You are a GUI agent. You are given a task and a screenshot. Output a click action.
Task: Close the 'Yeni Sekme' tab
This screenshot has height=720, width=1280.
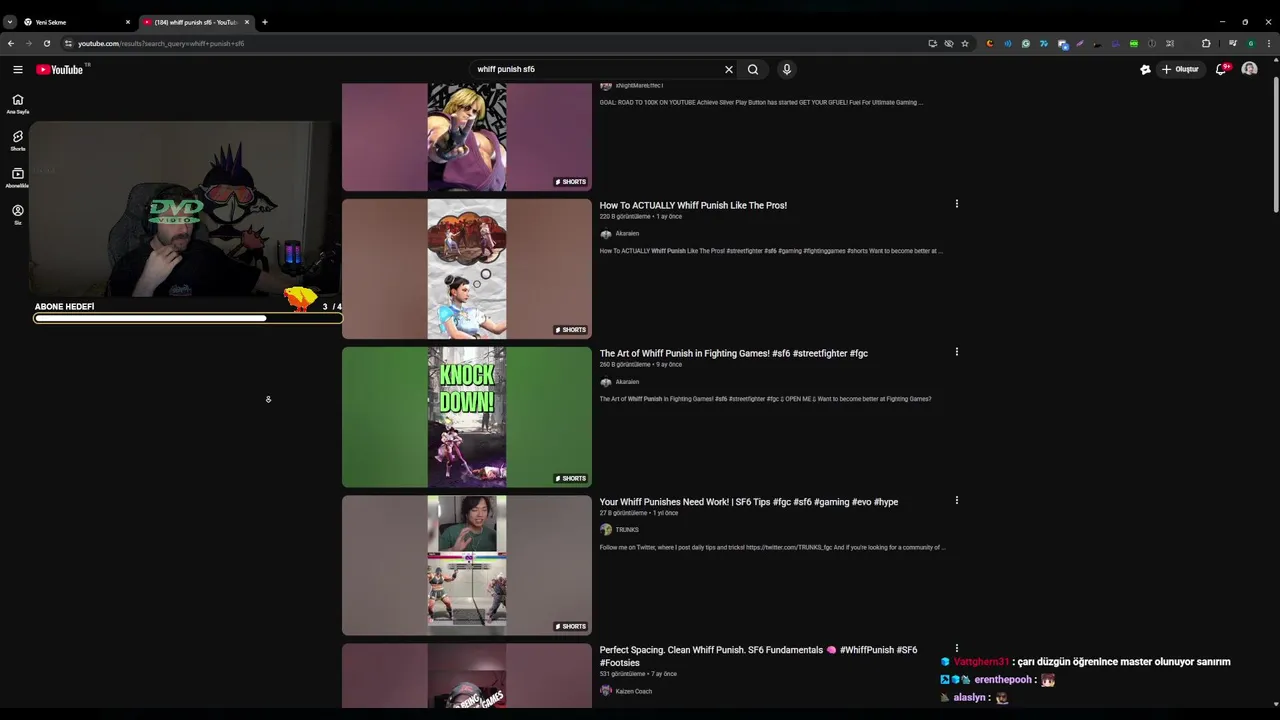coord(128,22)
